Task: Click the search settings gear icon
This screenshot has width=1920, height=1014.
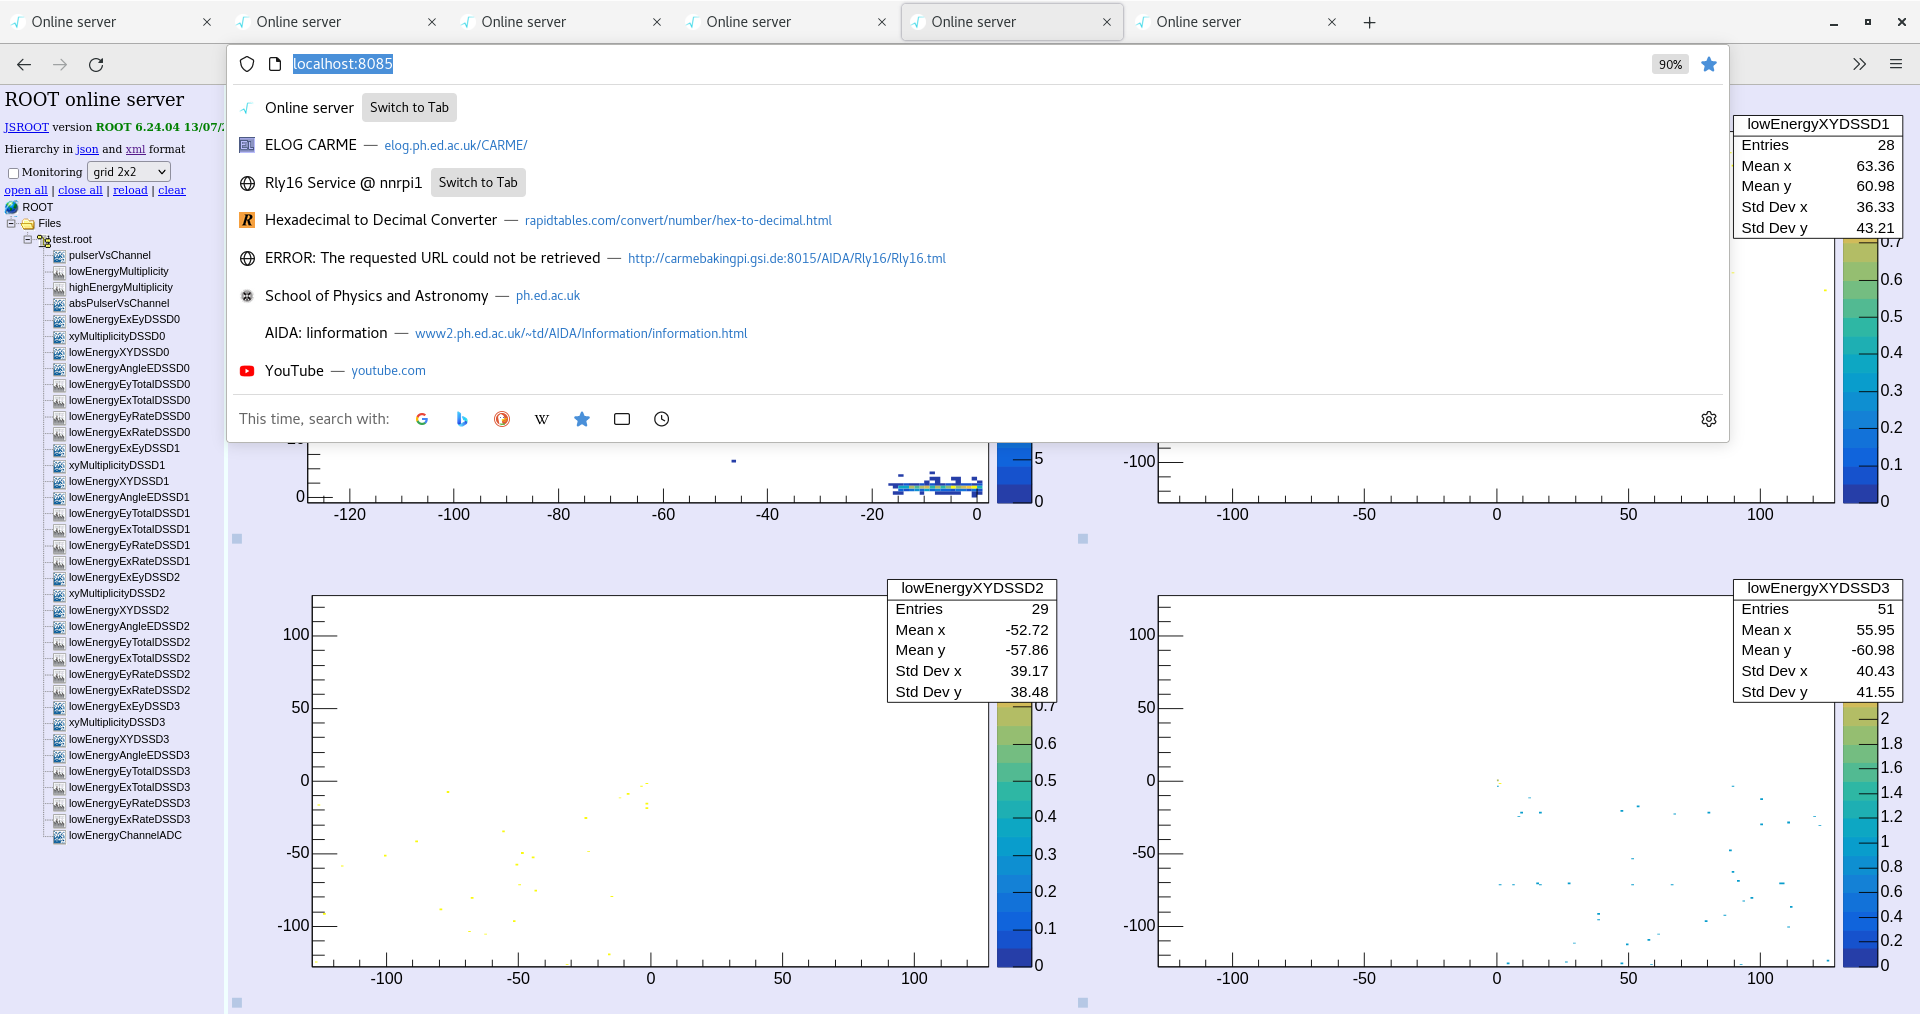Action: point(1708,419)
